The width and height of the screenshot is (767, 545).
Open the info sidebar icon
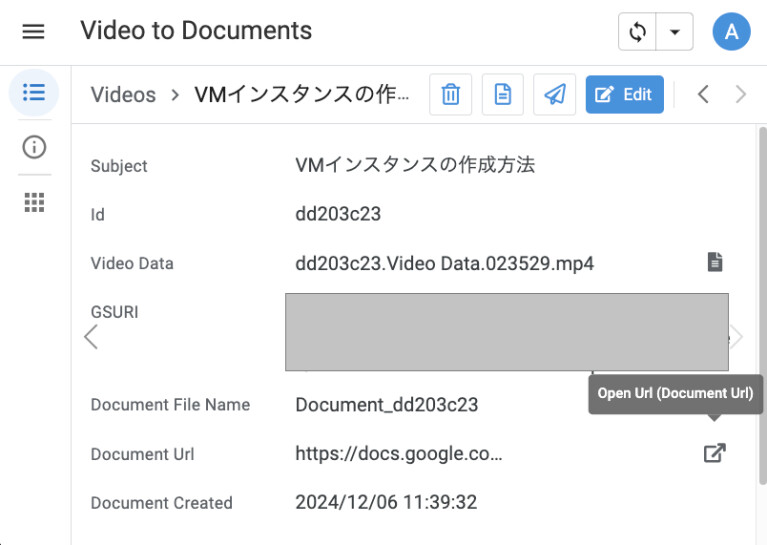[34, 148]
